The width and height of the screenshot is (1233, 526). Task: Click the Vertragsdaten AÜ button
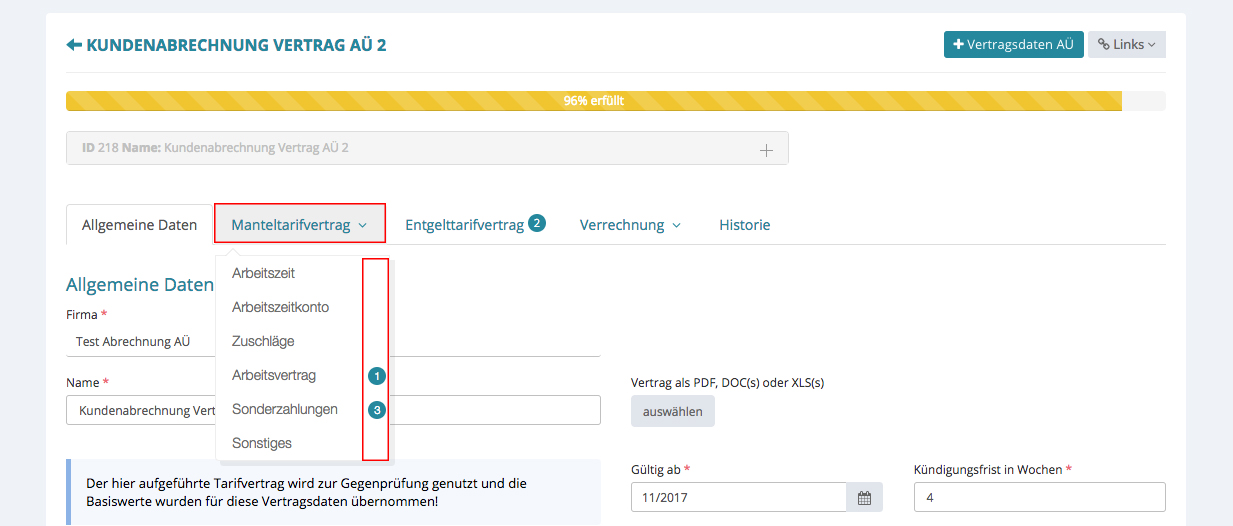1013,45
